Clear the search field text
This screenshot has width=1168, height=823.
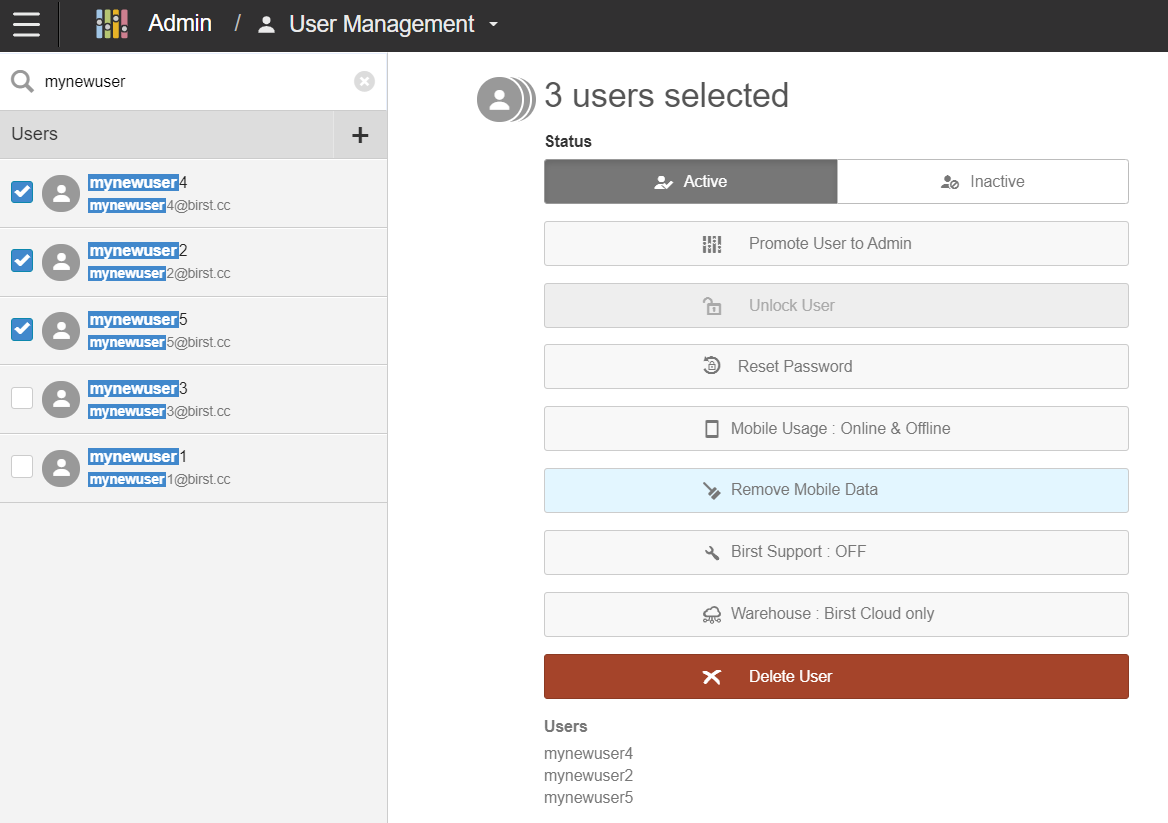[364, 81]
